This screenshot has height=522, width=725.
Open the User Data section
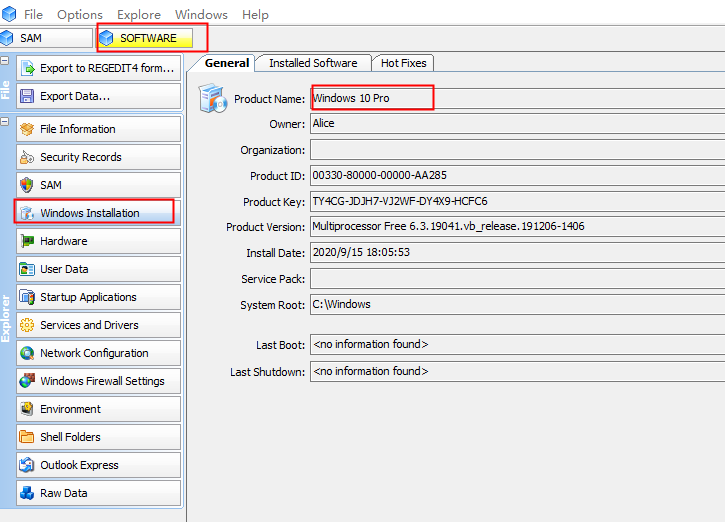coord(98,269)
